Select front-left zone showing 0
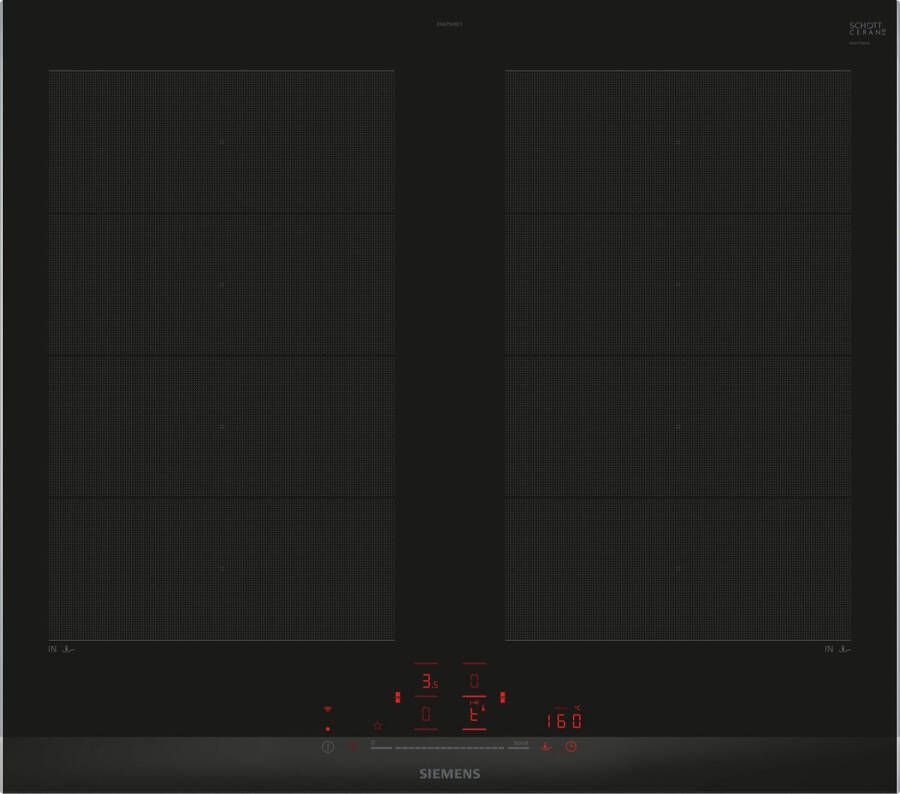This screenshot has width=900, height=794. pos(427,714)
